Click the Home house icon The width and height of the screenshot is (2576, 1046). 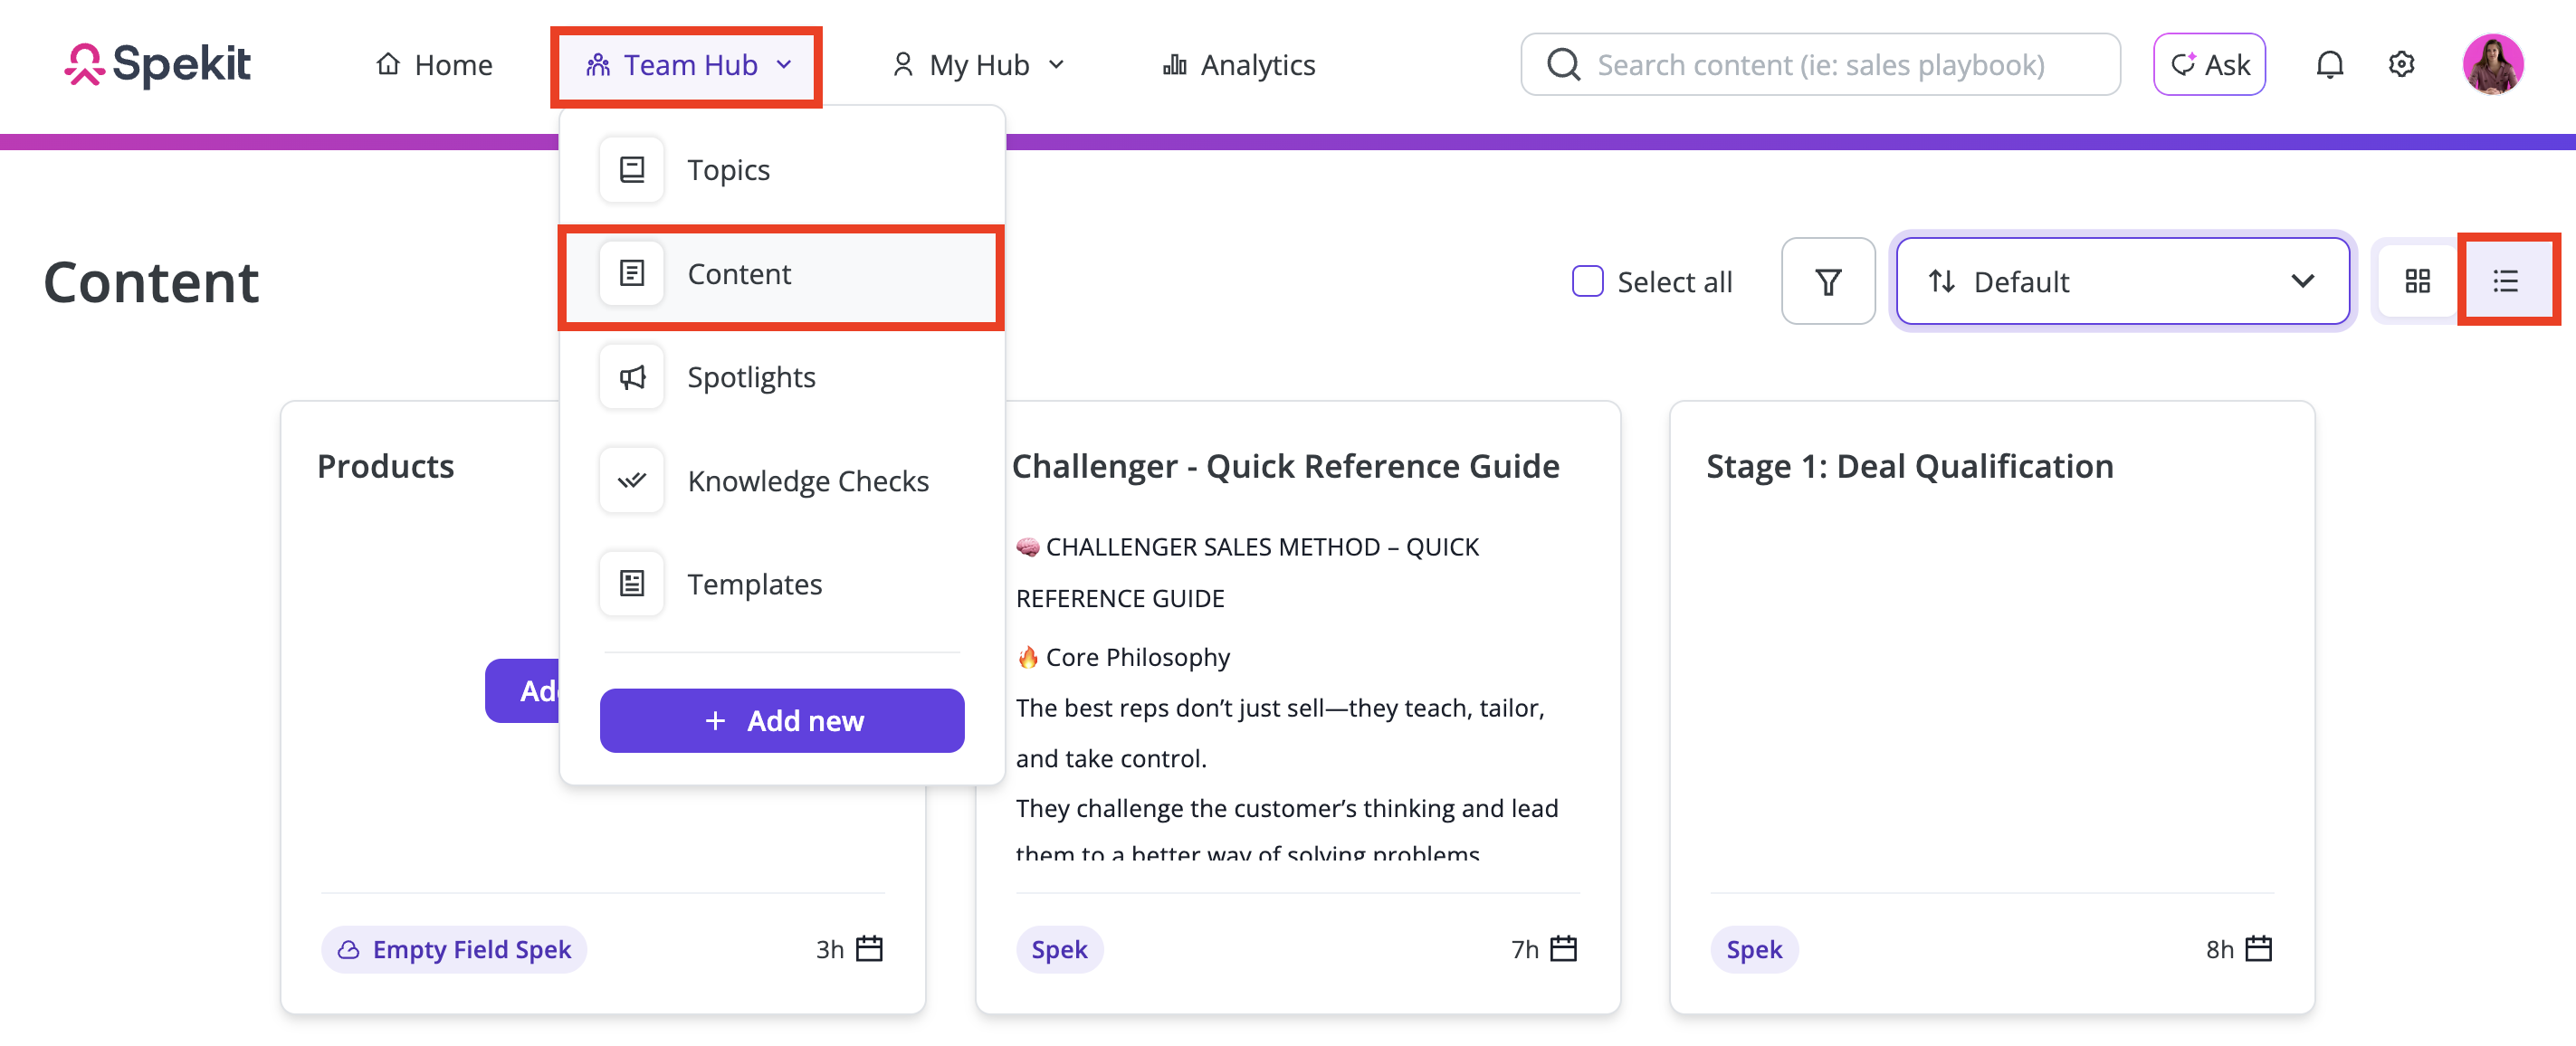pos(388,64)
